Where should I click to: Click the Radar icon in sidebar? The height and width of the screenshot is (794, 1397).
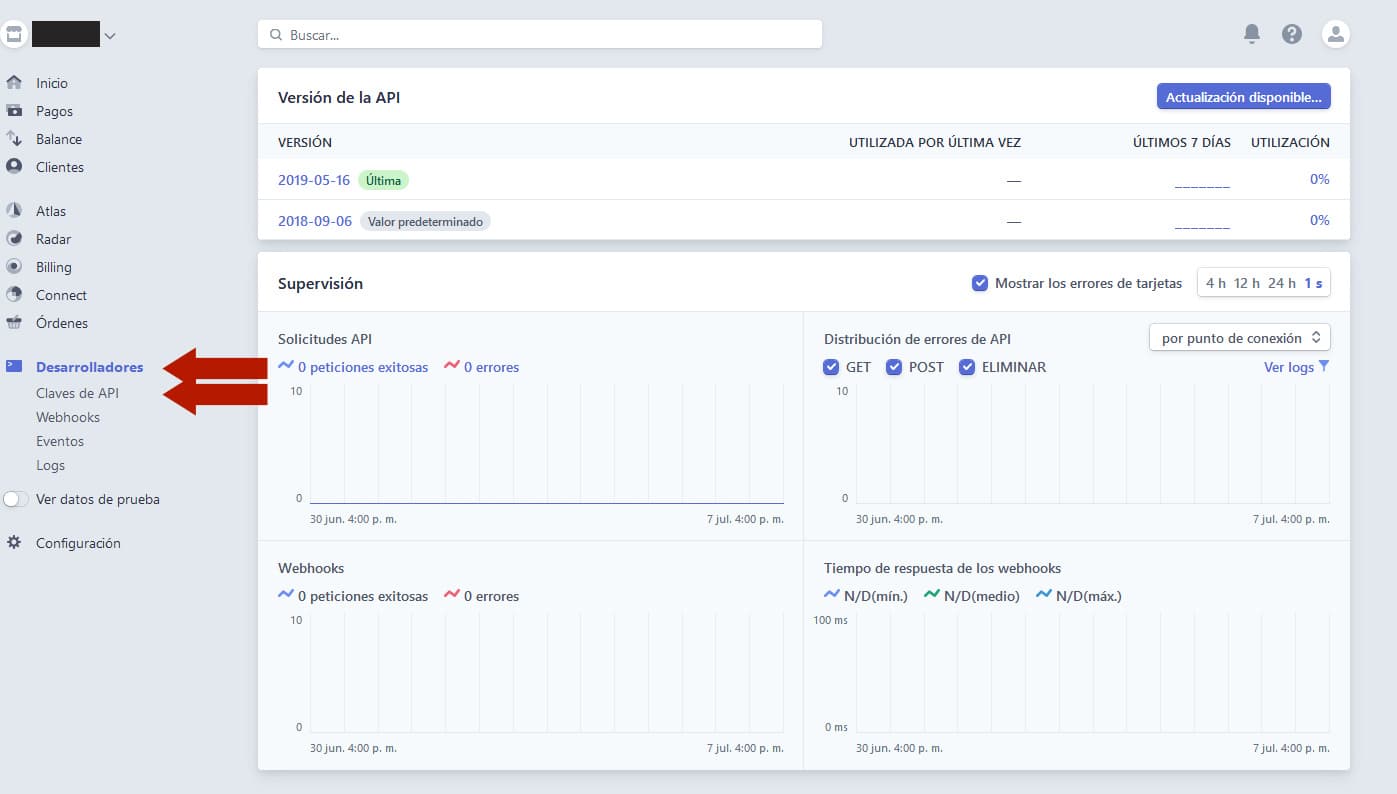(x=14, y=239)
